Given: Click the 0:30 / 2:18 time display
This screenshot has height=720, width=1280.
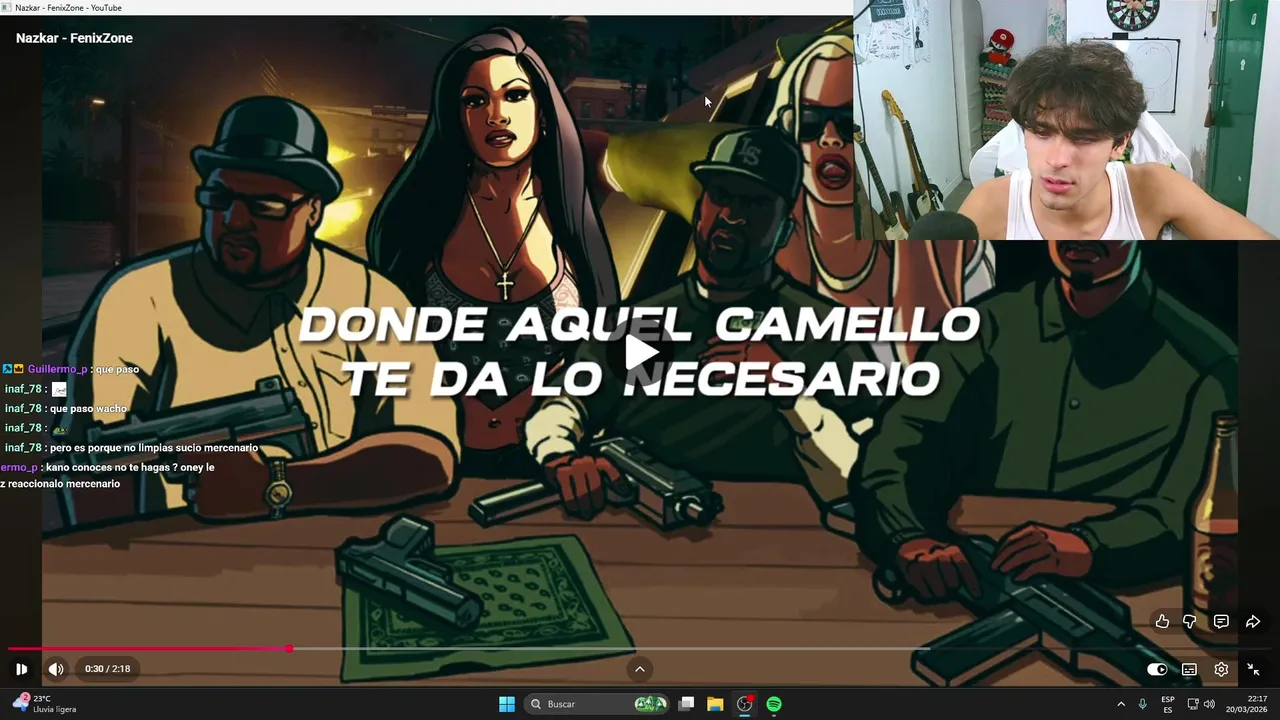Looking at the screenshot, I should (107, 669).
